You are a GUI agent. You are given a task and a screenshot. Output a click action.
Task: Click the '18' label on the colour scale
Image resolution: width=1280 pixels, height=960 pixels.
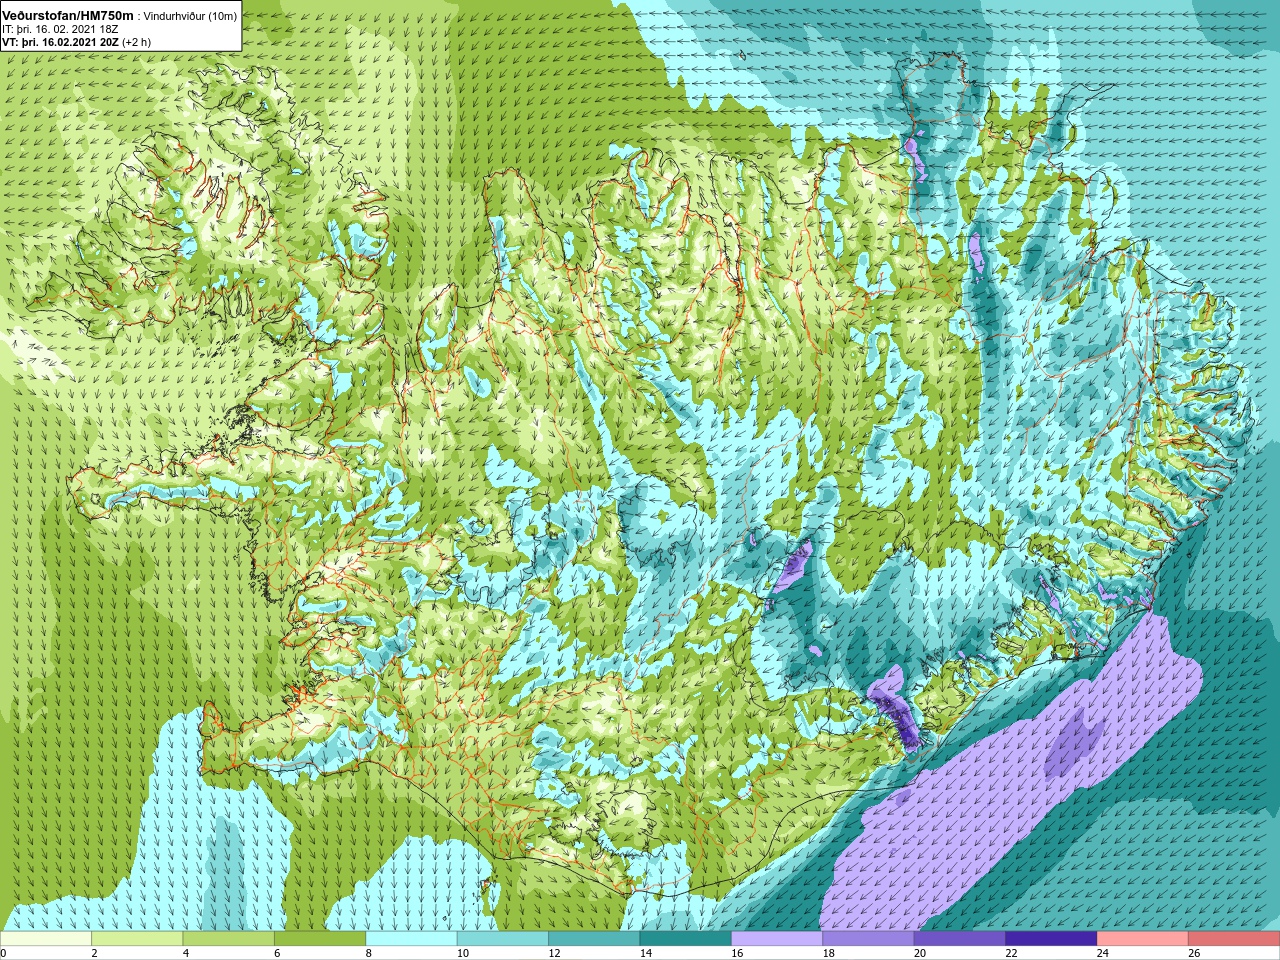coord(828,953)
